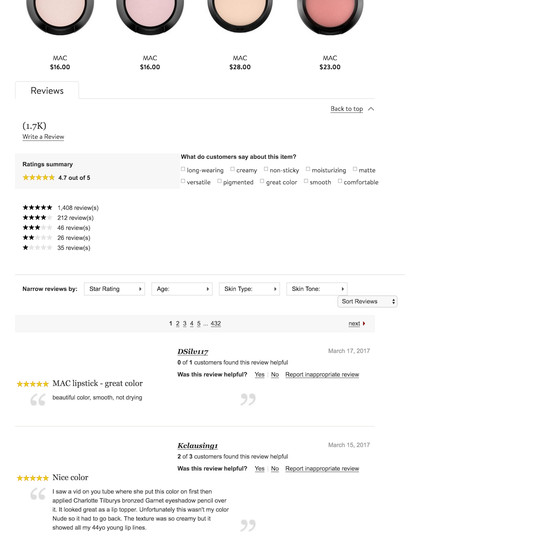
Task: Enable the creamy checkbox
Action: pyautogui.click(x=232, y=169)
